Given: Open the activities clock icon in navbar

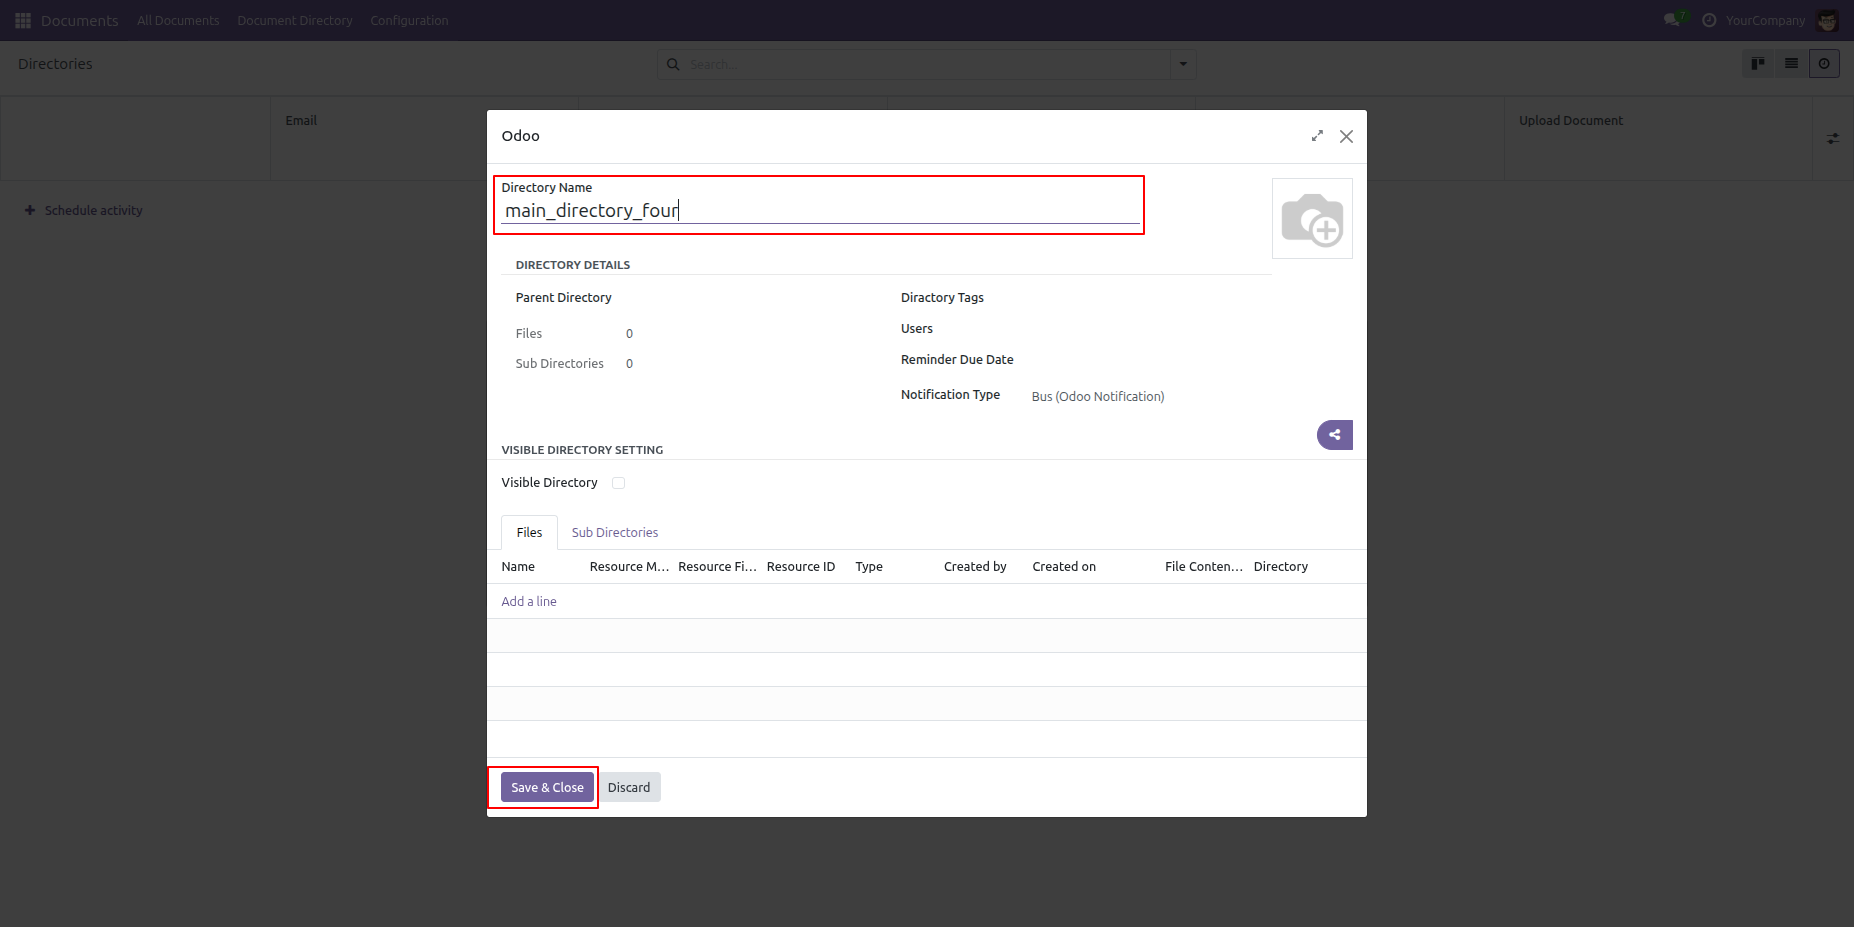Looking at the screenshot, I should (x=1709, y=20).
